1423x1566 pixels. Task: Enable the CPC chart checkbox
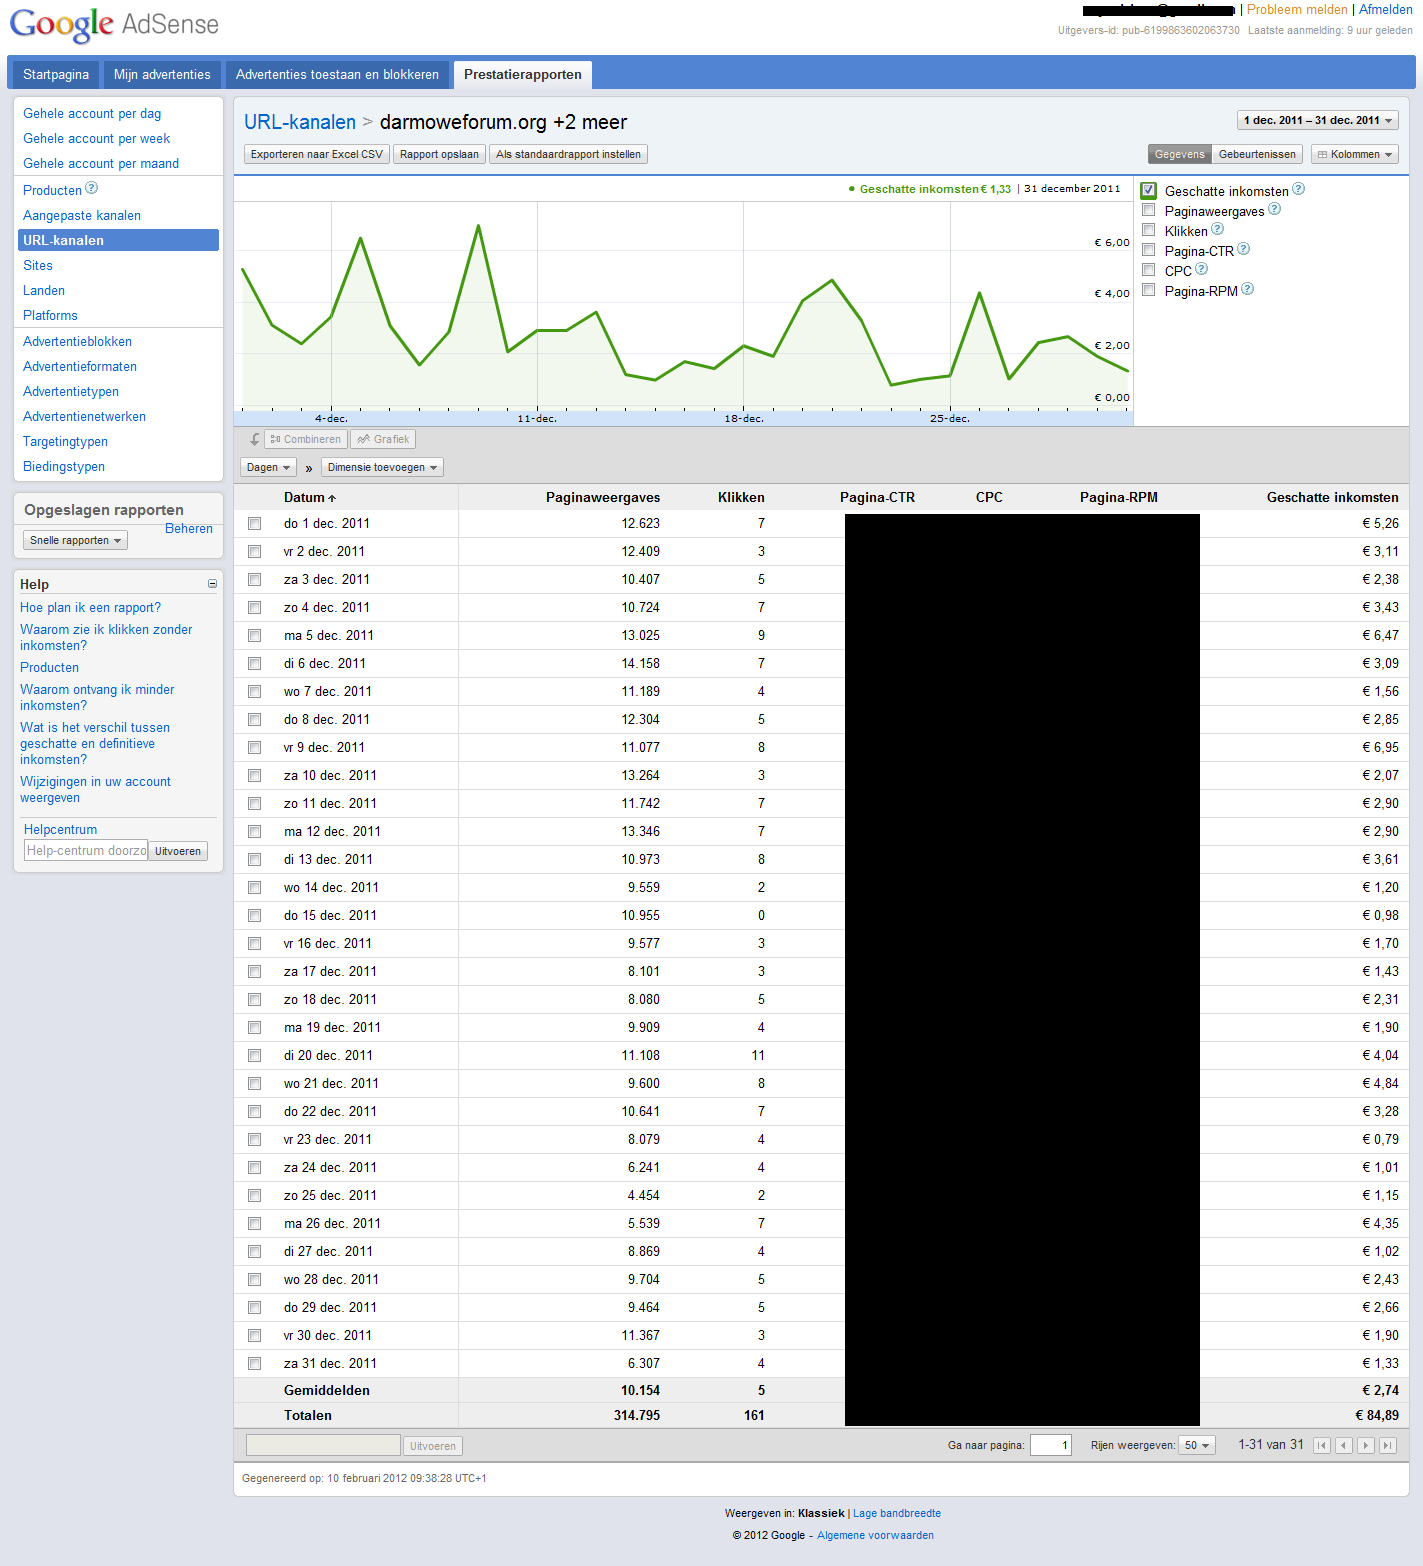click(1149, 270)
